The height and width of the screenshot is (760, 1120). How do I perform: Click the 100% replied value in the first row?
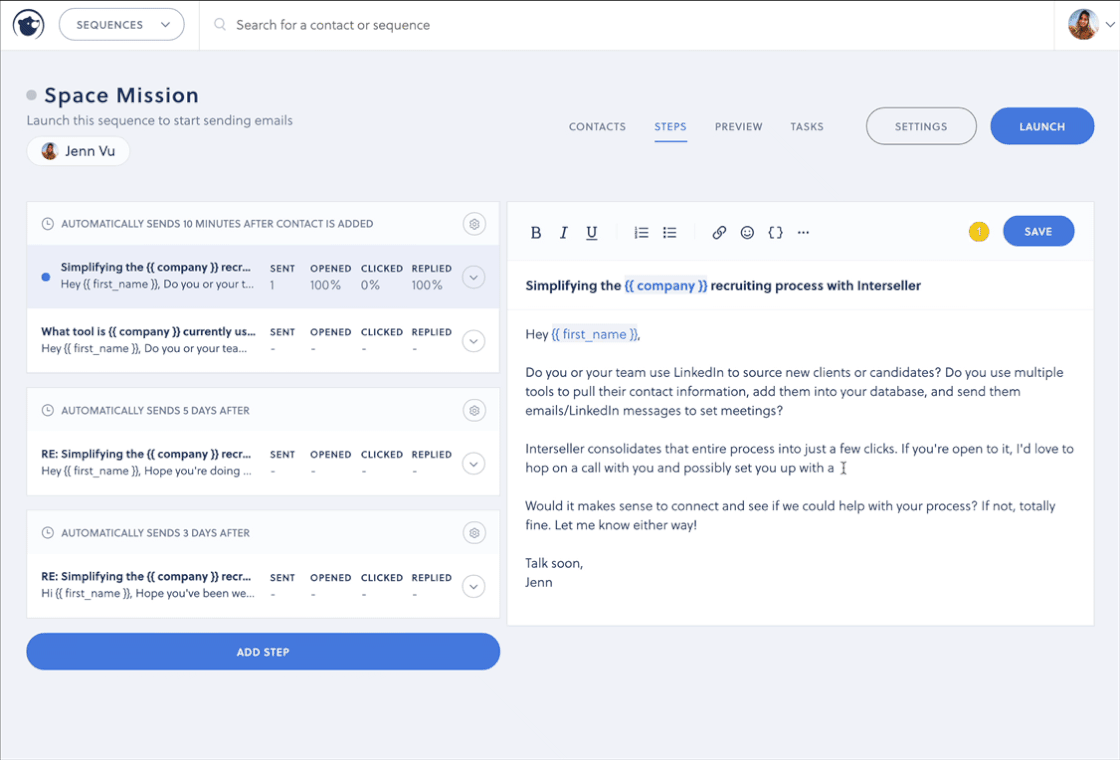point(426,285)
